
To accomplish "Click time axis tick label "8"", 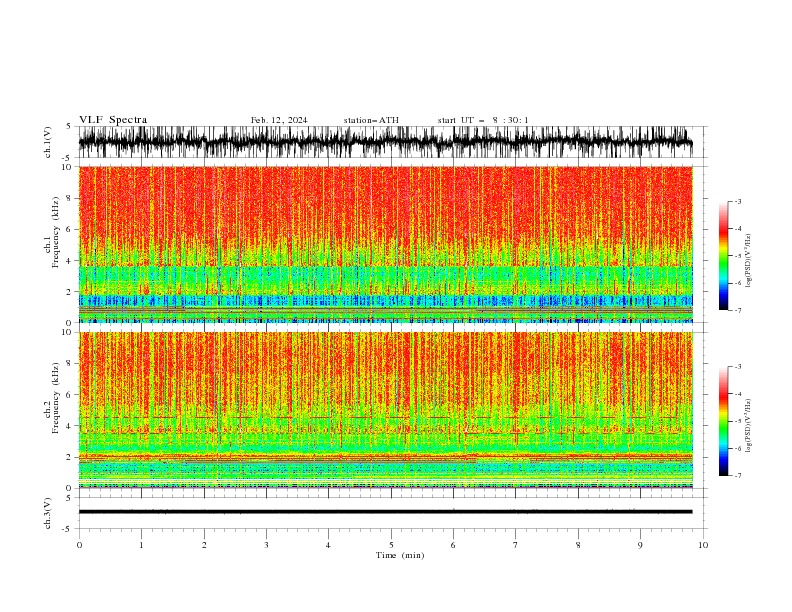I will 578,545.
